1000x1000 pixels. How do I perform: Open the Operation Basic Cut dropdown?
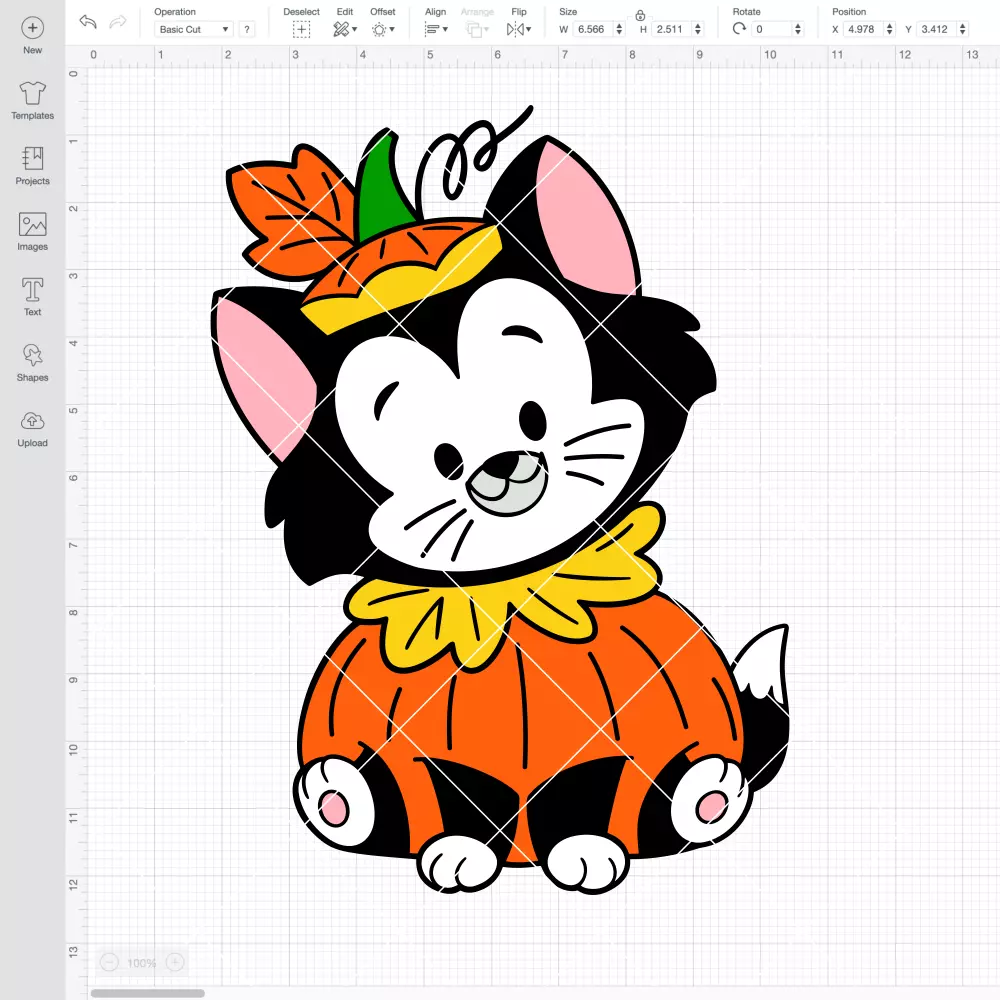(193, 29)
